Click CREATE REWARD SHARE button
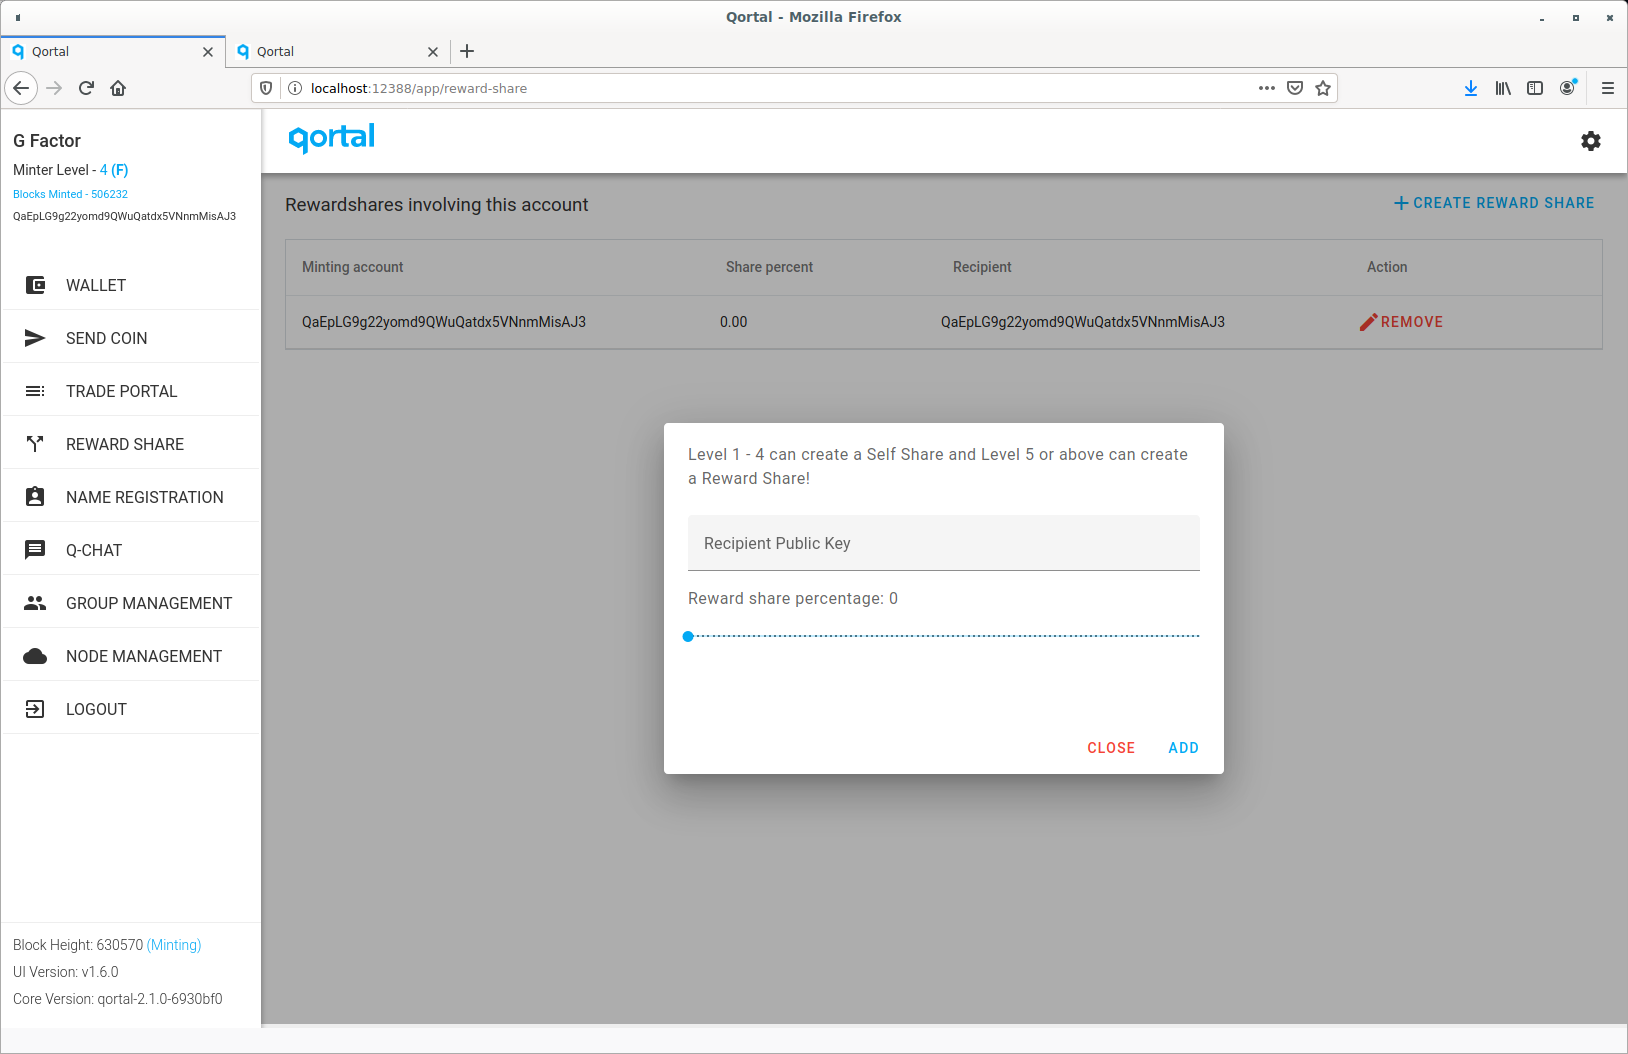Image resolution: width=1628 pixels, height=1054 pixels. coord(1494,203)
